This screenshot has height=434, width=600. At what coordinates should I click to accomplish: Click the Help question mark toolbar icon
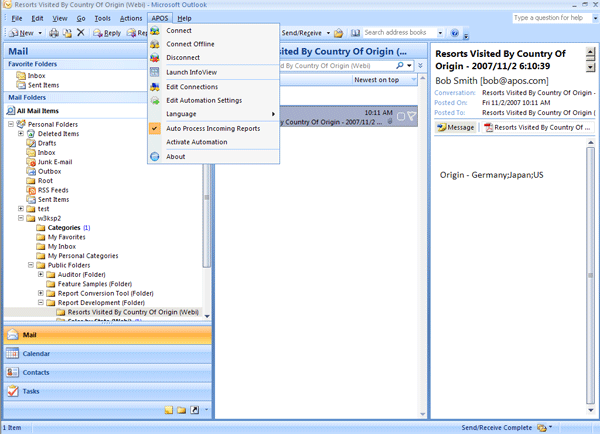455,33
